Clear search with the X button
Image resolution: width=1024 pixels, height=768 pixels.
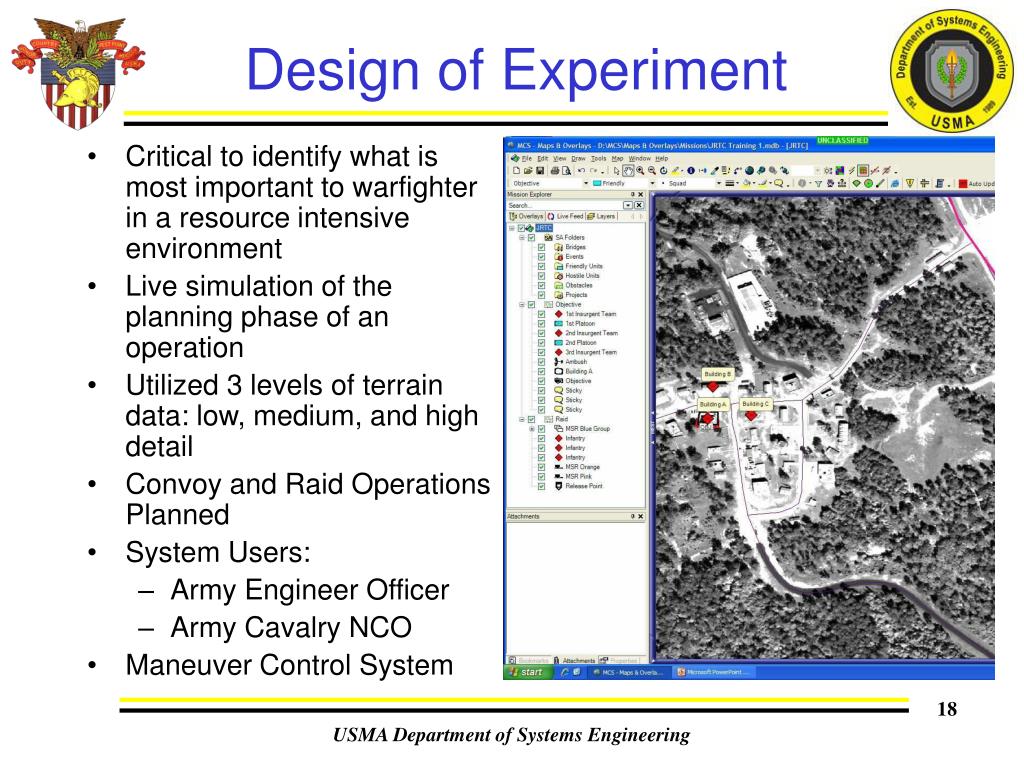[639, 205]
